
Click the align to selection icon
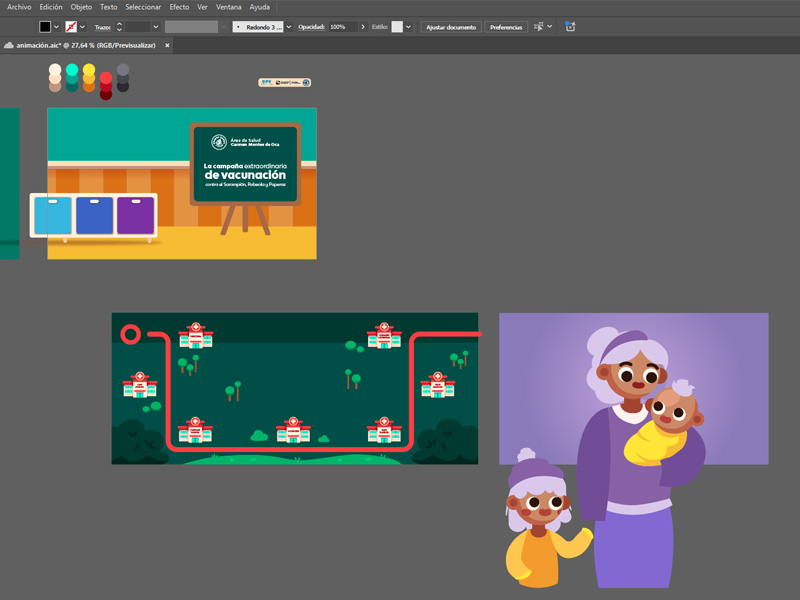539,27
